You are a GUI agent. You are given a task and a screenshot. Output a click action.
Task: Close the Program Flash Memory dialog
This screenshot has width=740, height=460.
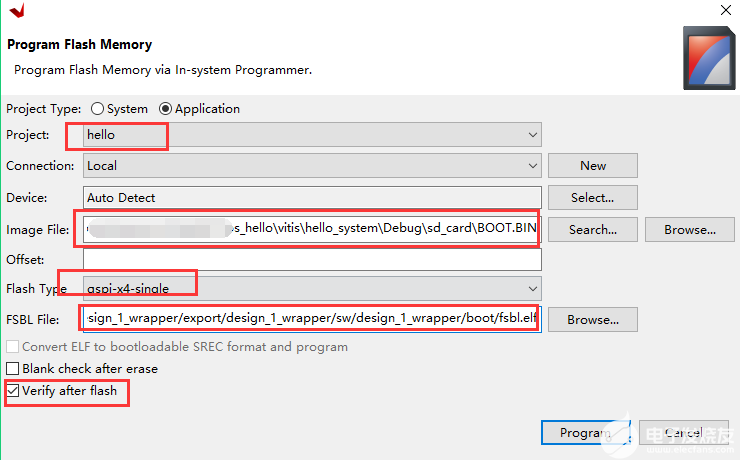click(724, 9)
